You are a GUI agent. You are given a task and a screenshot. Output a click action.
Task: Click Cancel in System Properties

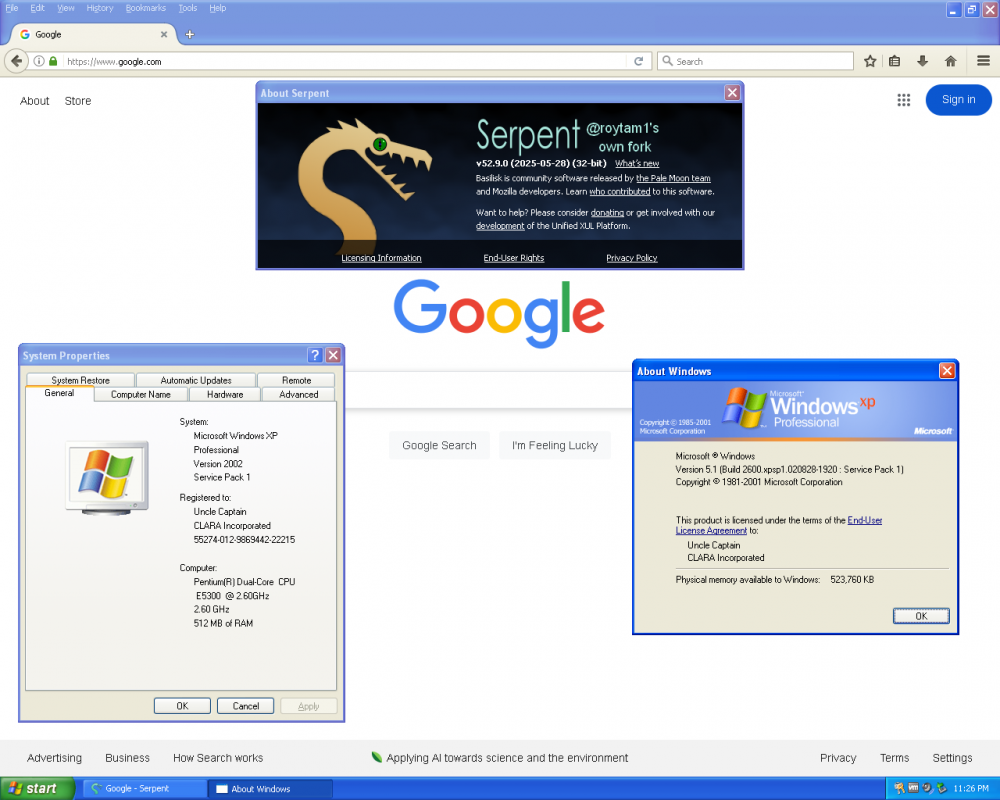tap(245, 706)
